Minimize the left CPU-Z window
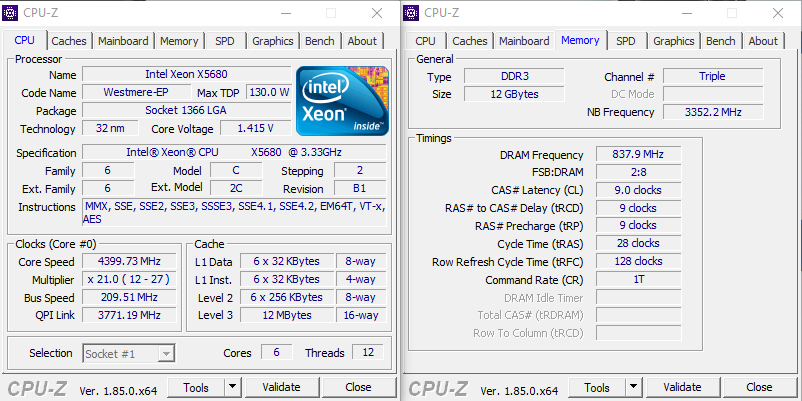The height and width of the screenshot is (401, 802). (x=329, y=13)
